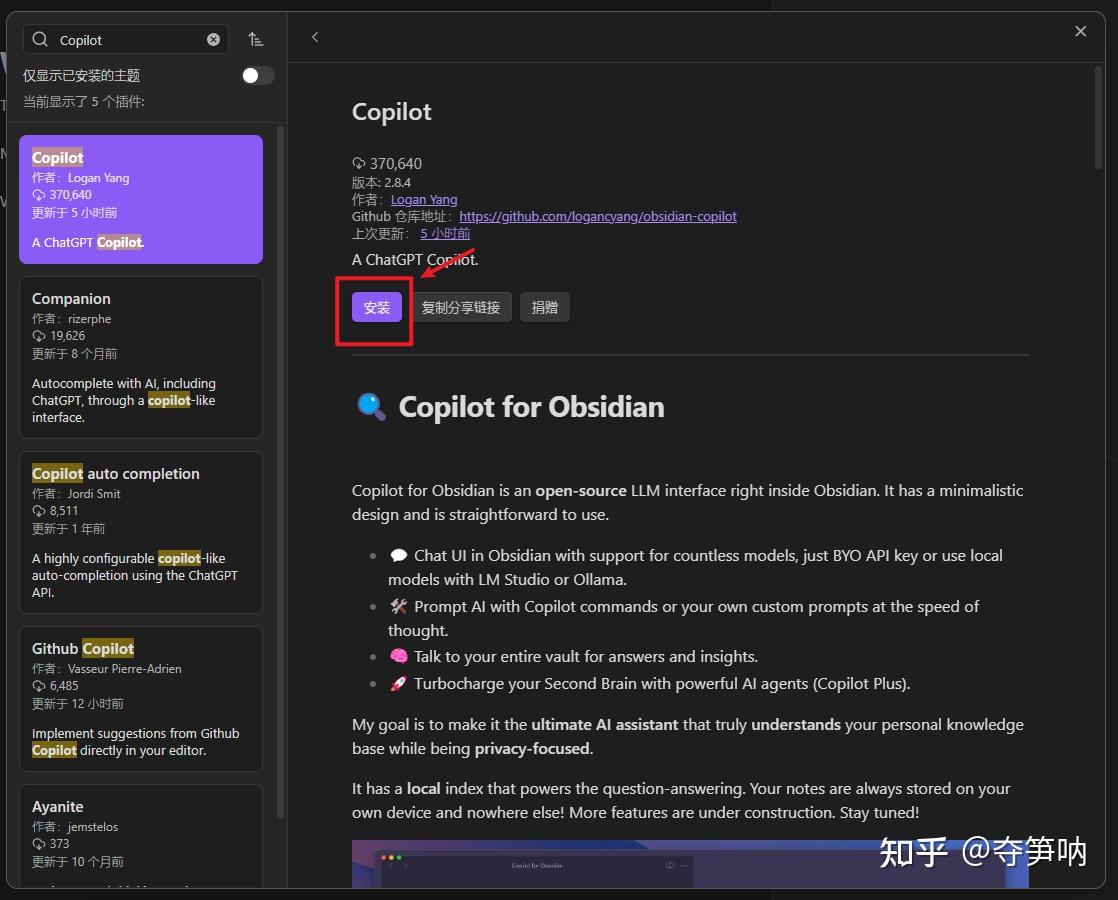Open the sort order icon beside search
Image resolution: width=1118 pixels, height=900 pixels.
tap(256, 38)
